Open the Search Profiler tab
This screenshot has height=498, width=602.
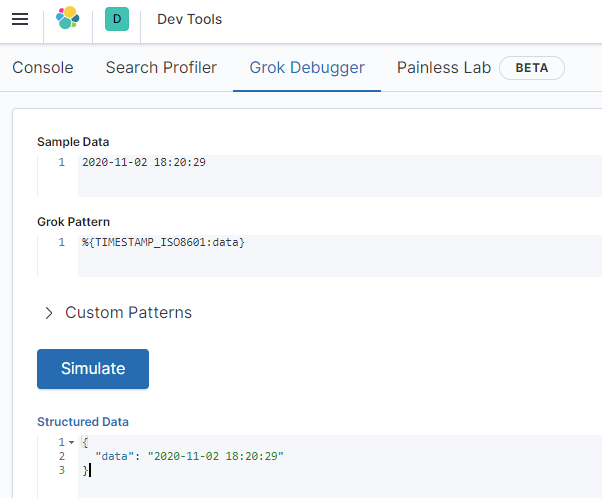(x=161, y=68)
